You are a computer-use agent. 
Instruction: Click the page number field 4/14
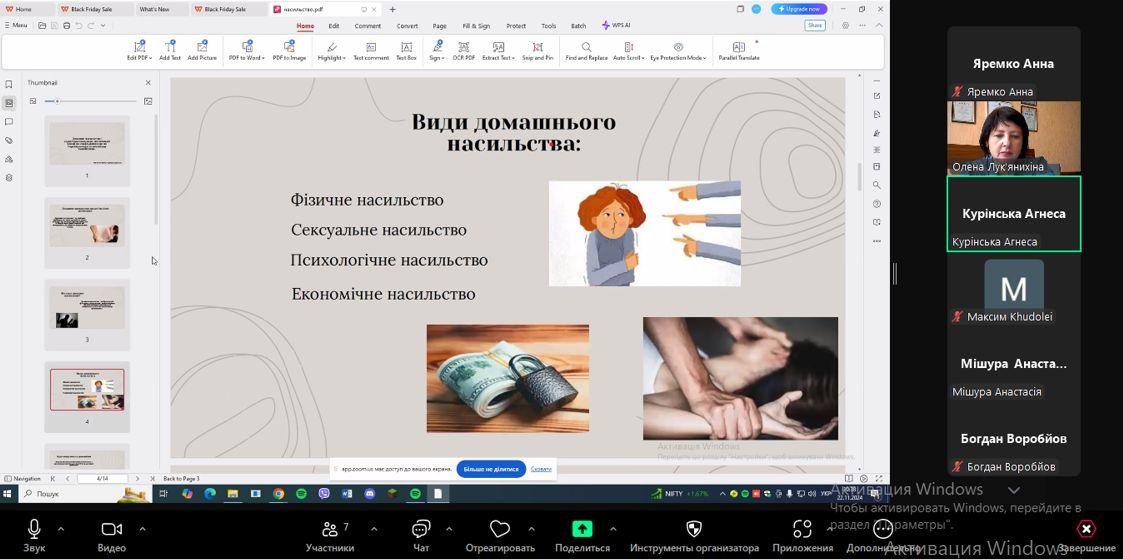point(102,478)
